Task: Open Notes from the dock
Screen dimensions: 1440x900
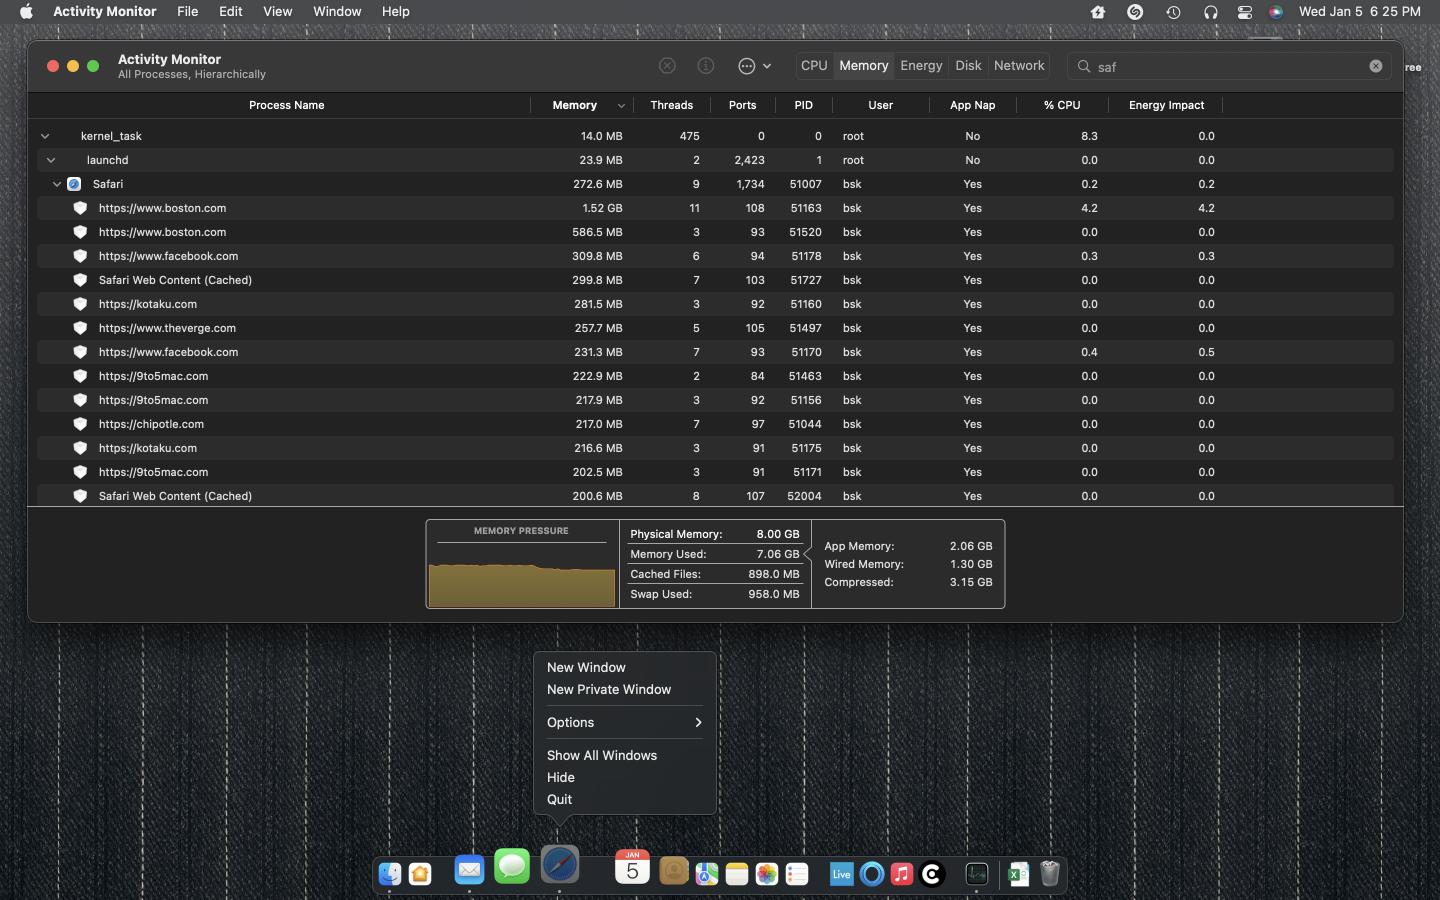Action: click(737, 874)
